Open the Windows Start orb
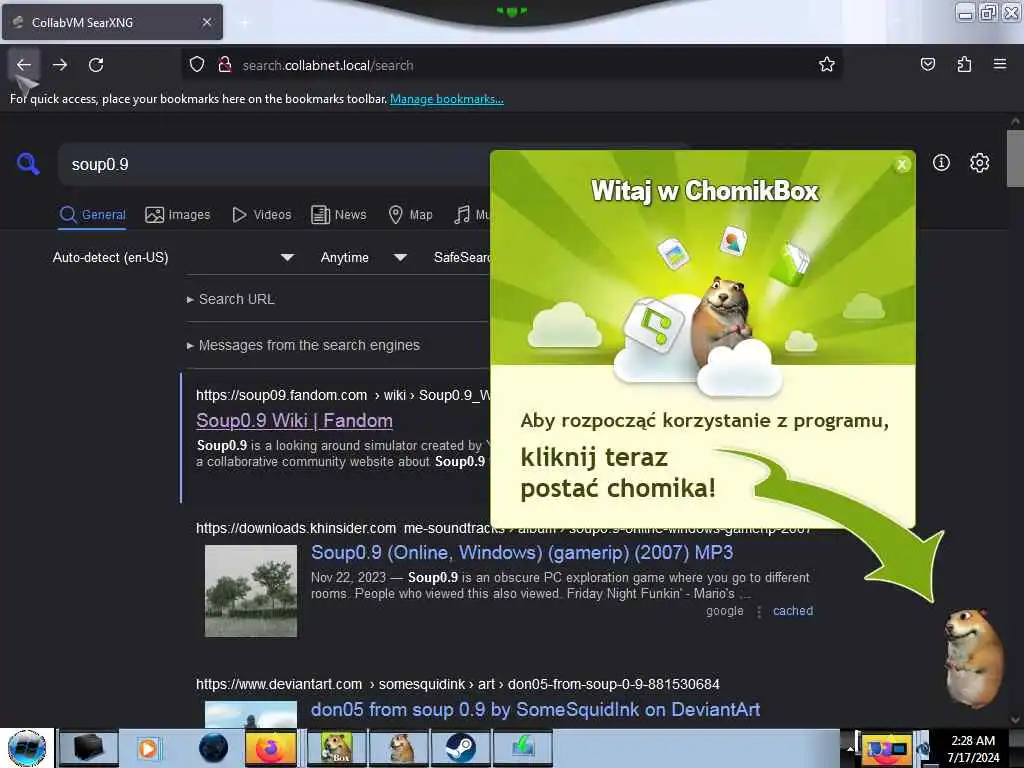 tap(26, 748)
